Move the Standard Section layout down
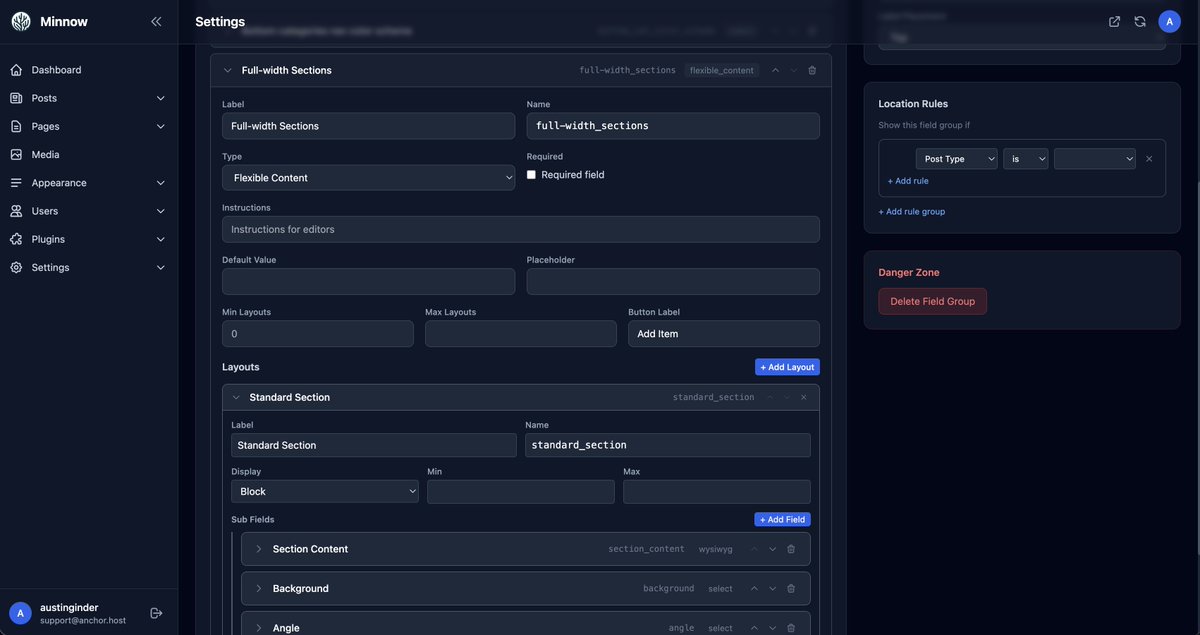This screenshot has height=635, width=1200. [x=787, y=397]
